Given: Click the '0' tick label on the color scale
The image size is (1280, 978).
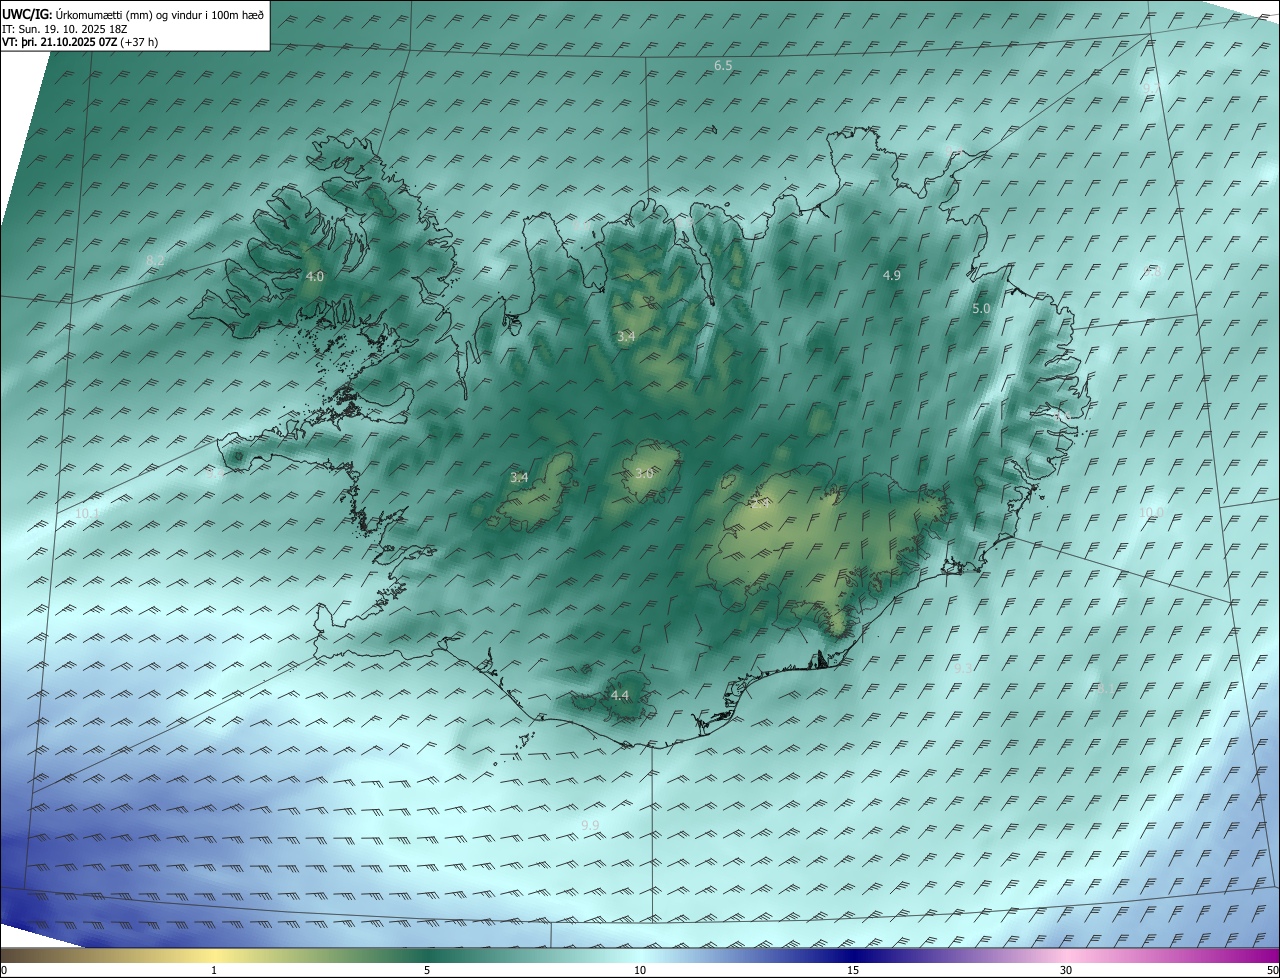Looking at the screenshot, I should (4, 971).
